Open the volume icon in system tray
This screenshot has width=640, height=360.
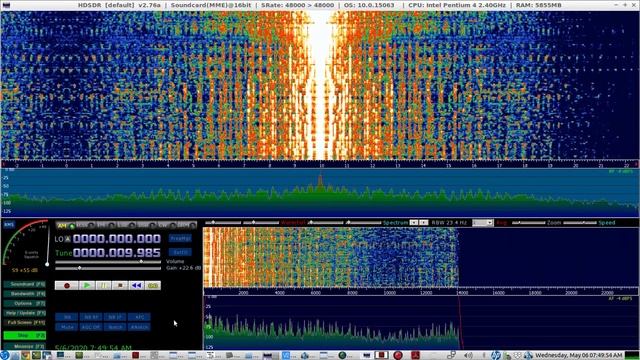pyautogui.click(x=468, y=356)
